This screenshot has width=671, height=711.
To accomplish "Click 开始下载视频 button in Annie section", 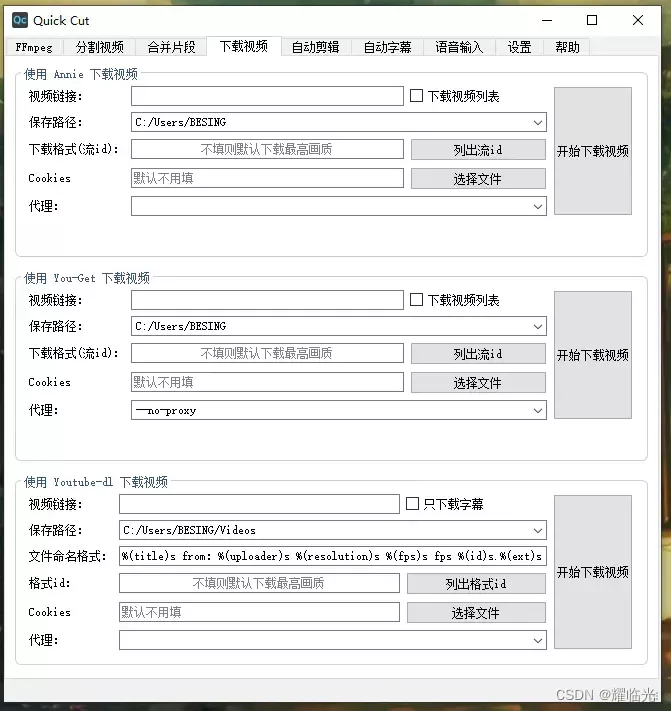I will click(593, 151).
